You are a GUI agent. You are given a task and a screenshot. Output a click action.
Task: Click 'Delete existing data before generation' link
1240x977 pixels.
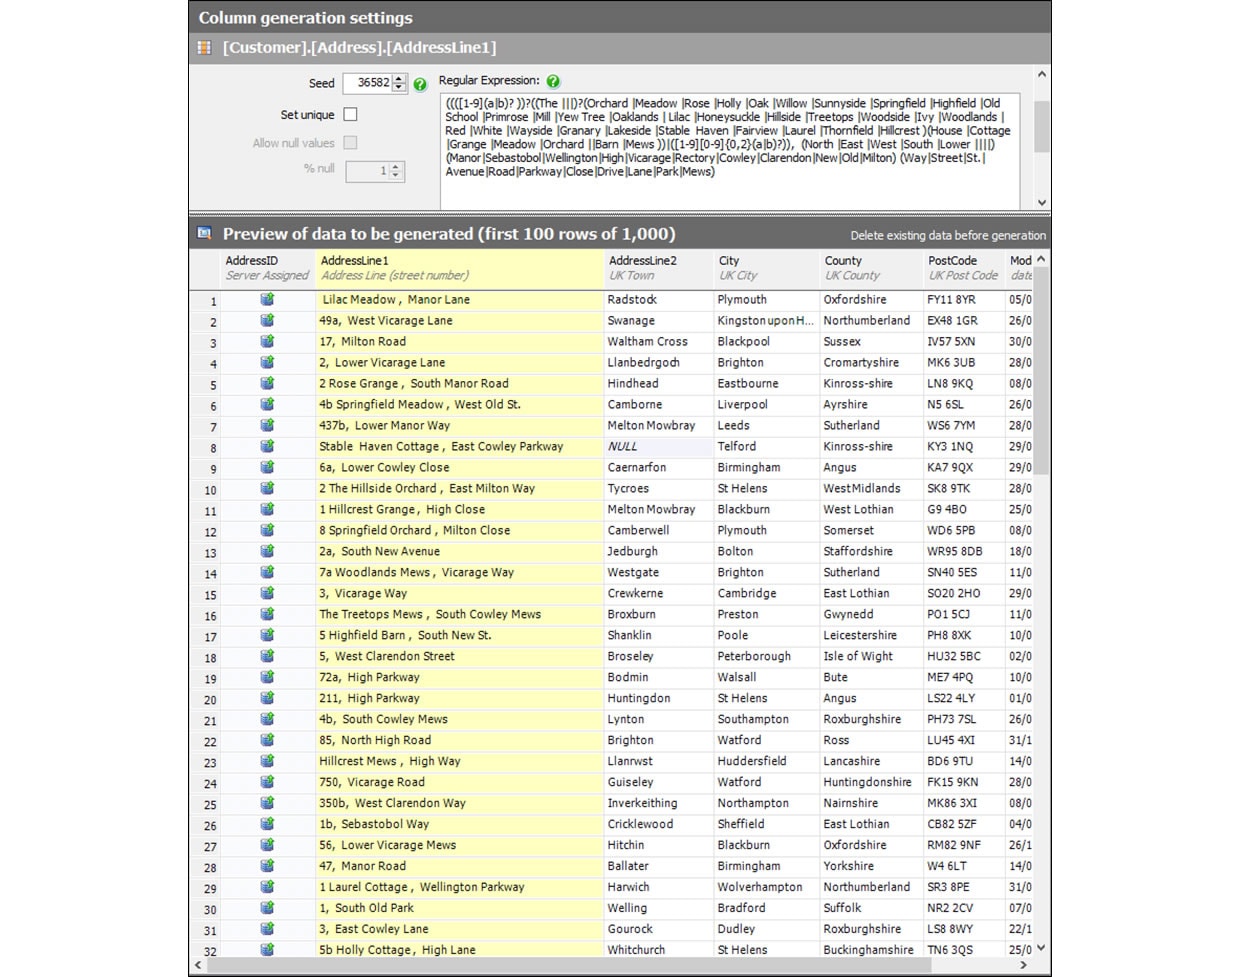coord(948,236)
